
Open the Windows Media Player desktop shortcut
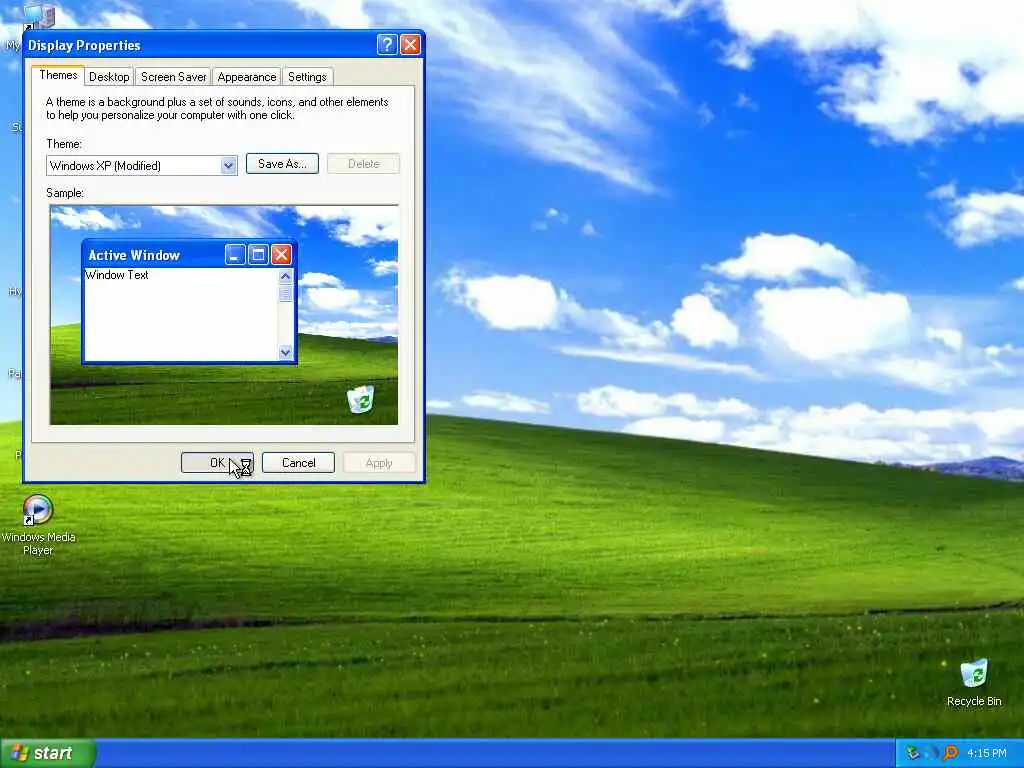pyautogui.click(x=38, y=524)
